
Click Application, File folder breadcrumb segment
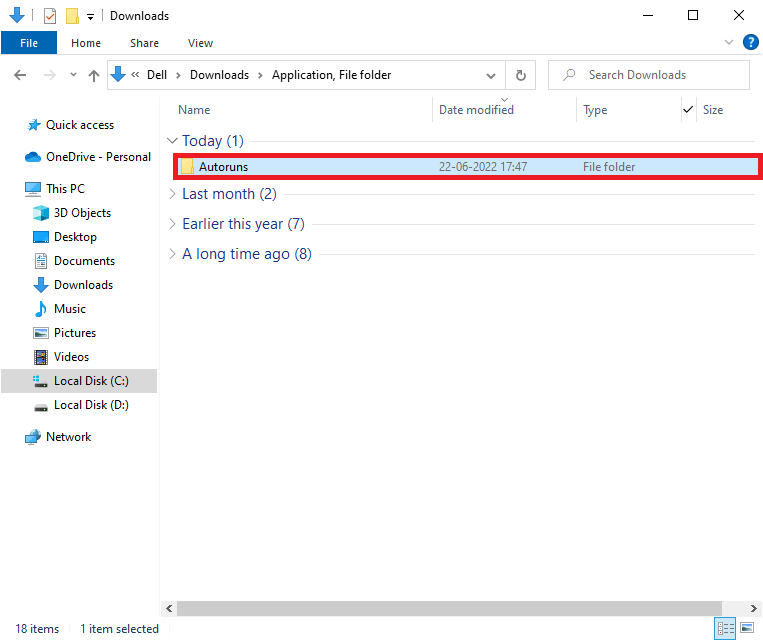(331, 75)
